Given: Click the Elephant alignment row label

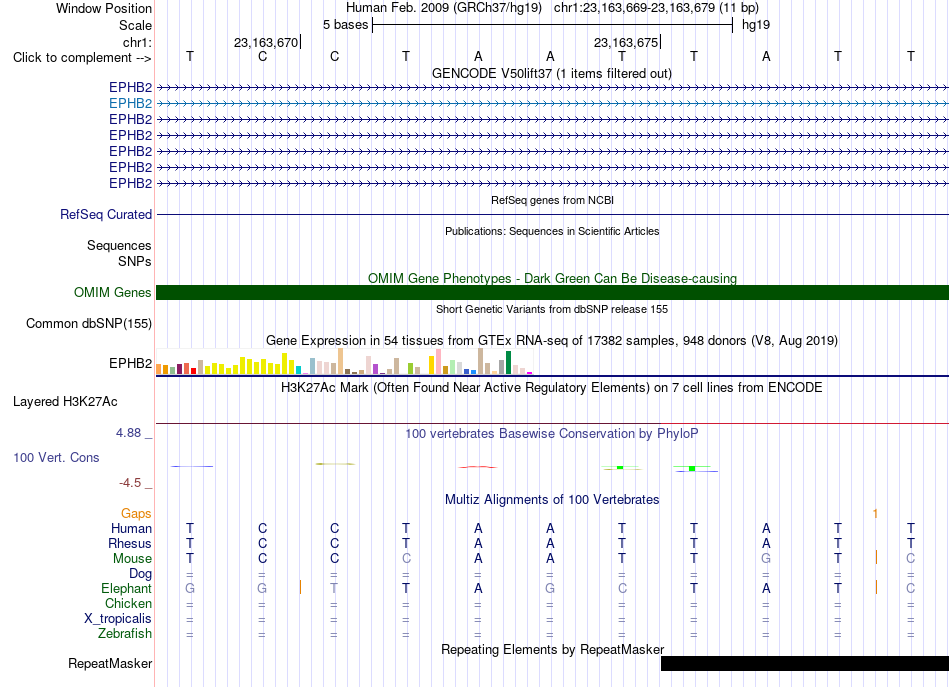Looking at the screenshot, I should pos(127,588).
